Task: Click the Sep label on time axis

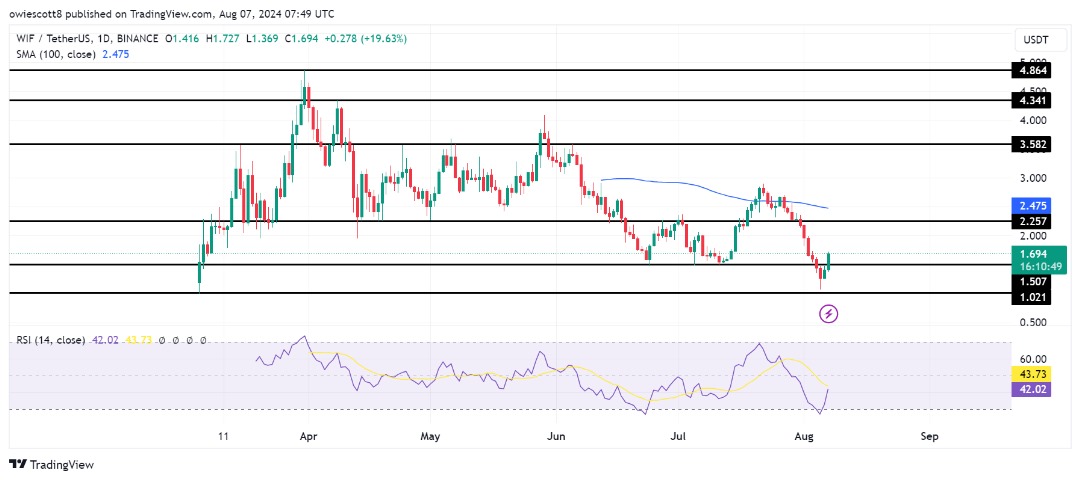Action: click(x=930, y=436)
